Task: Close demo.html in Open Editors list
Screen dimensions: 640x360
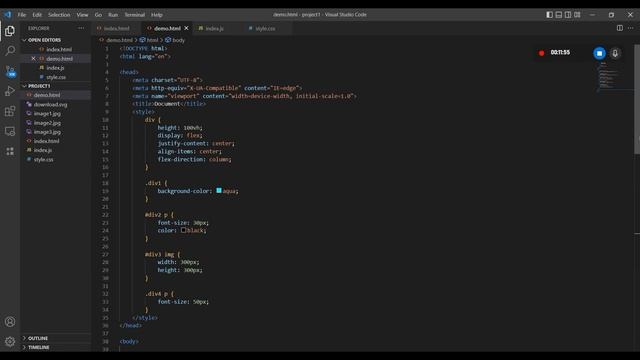Action: click(33, 58)
